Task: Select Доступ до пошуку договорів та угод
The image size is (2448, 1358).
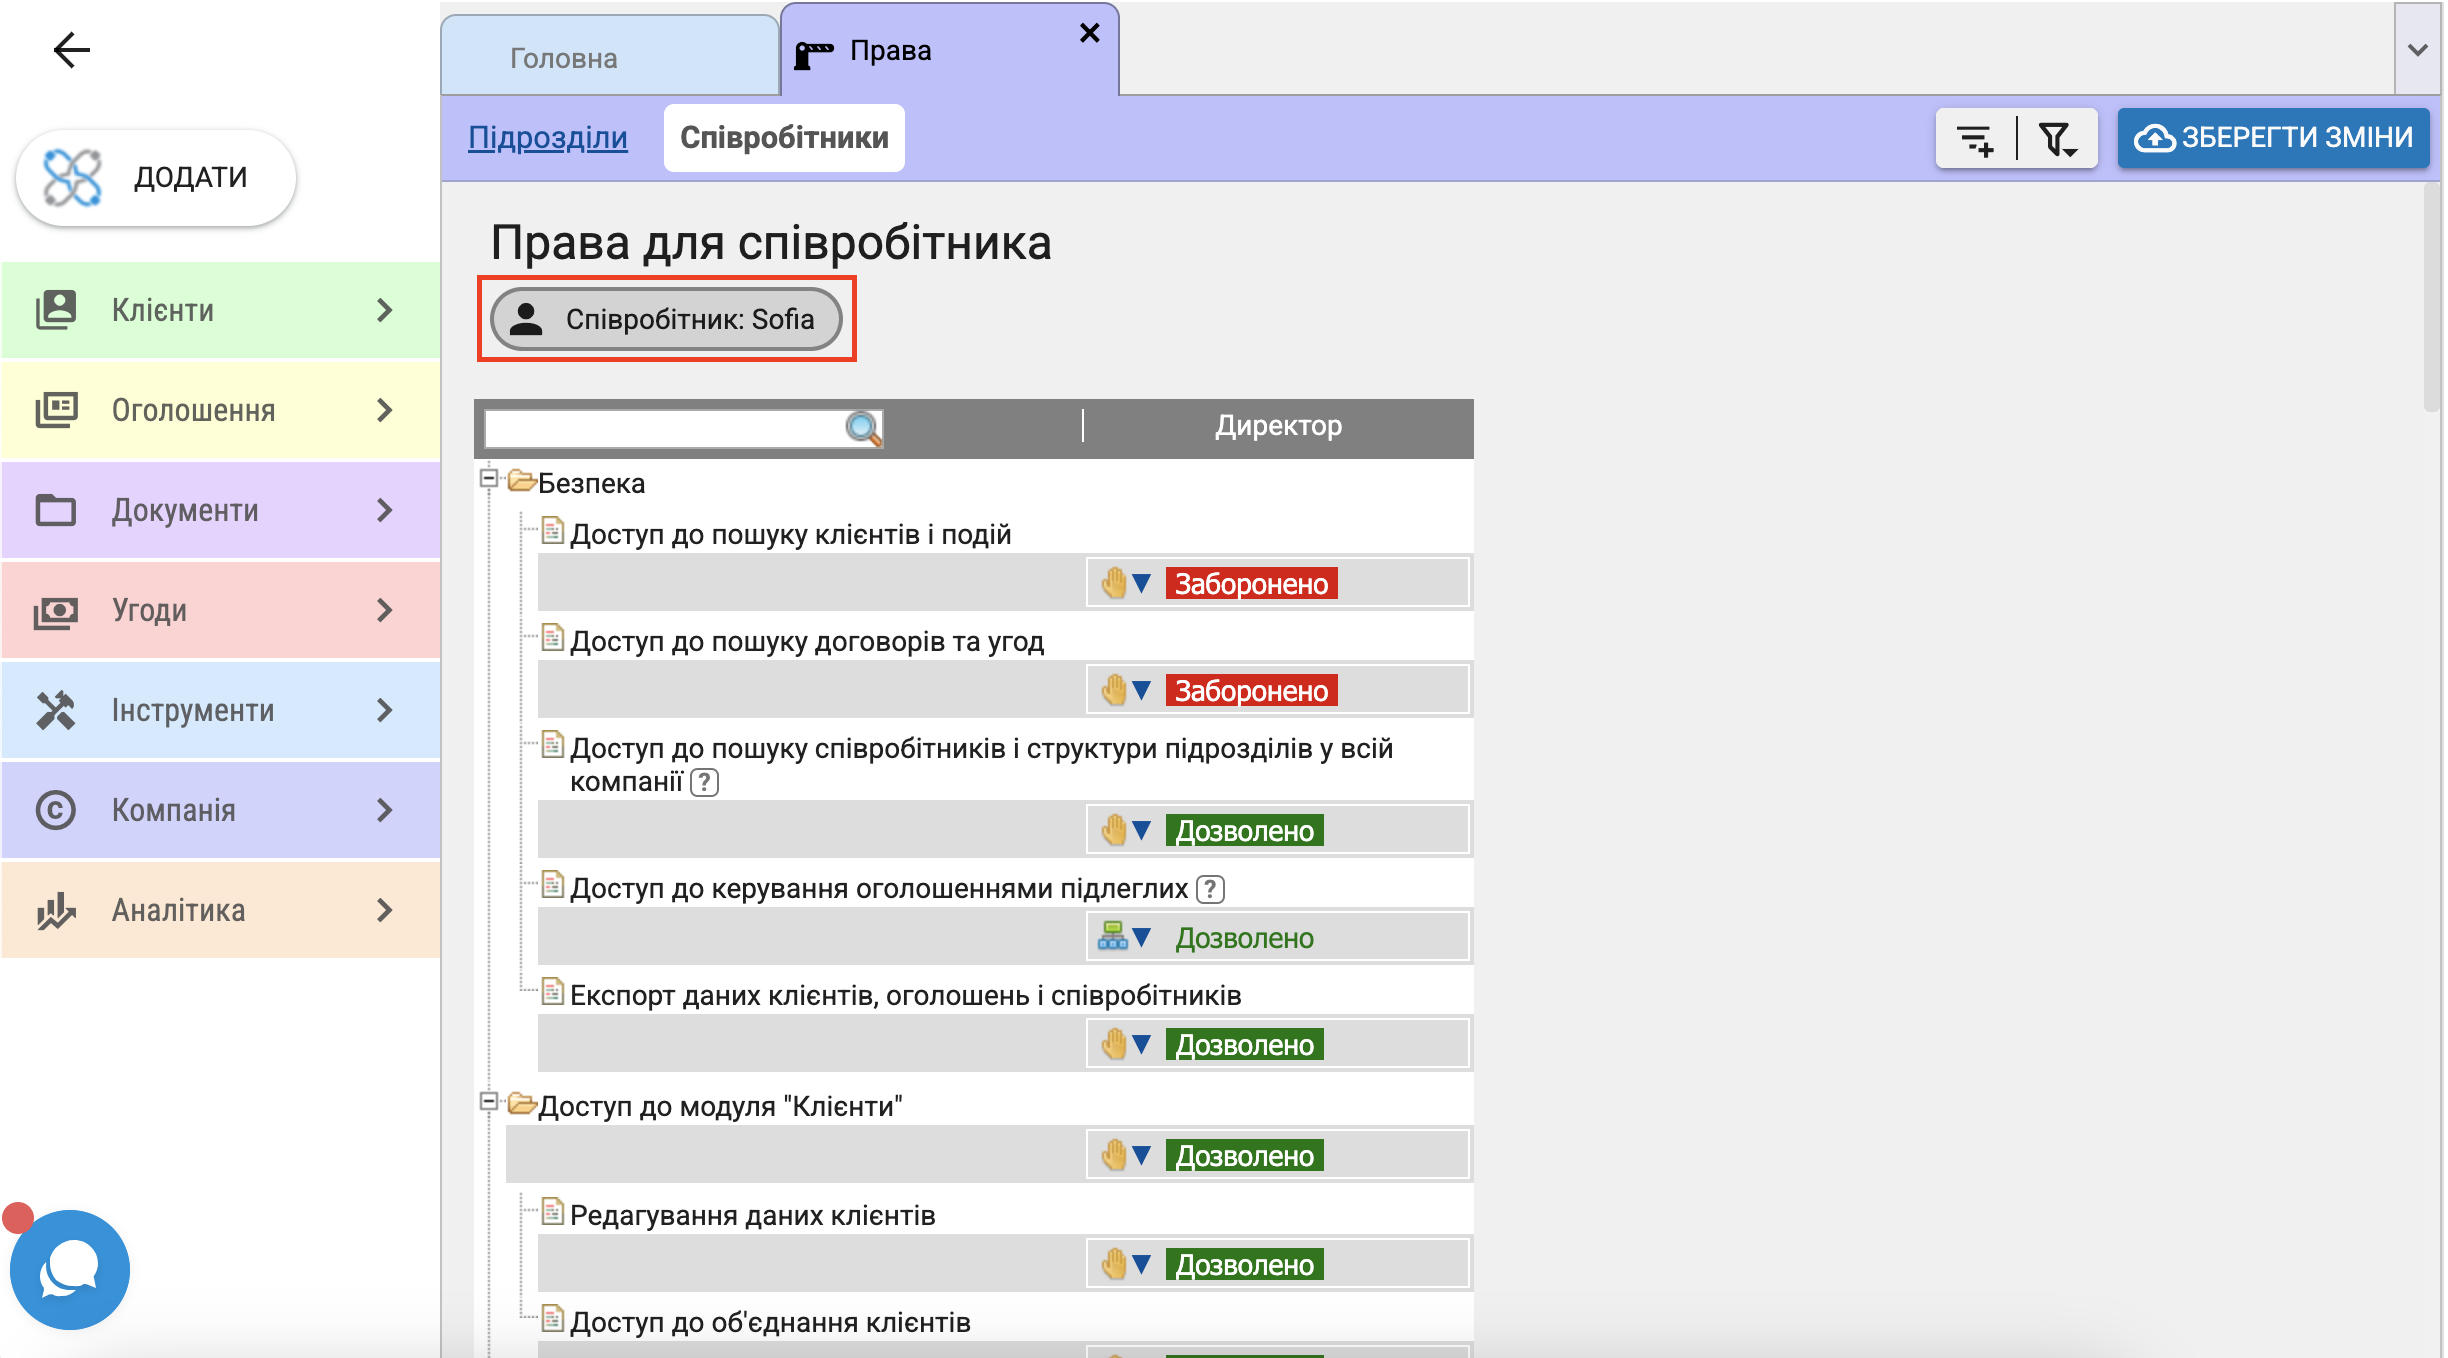Action: tap(806, 641)
